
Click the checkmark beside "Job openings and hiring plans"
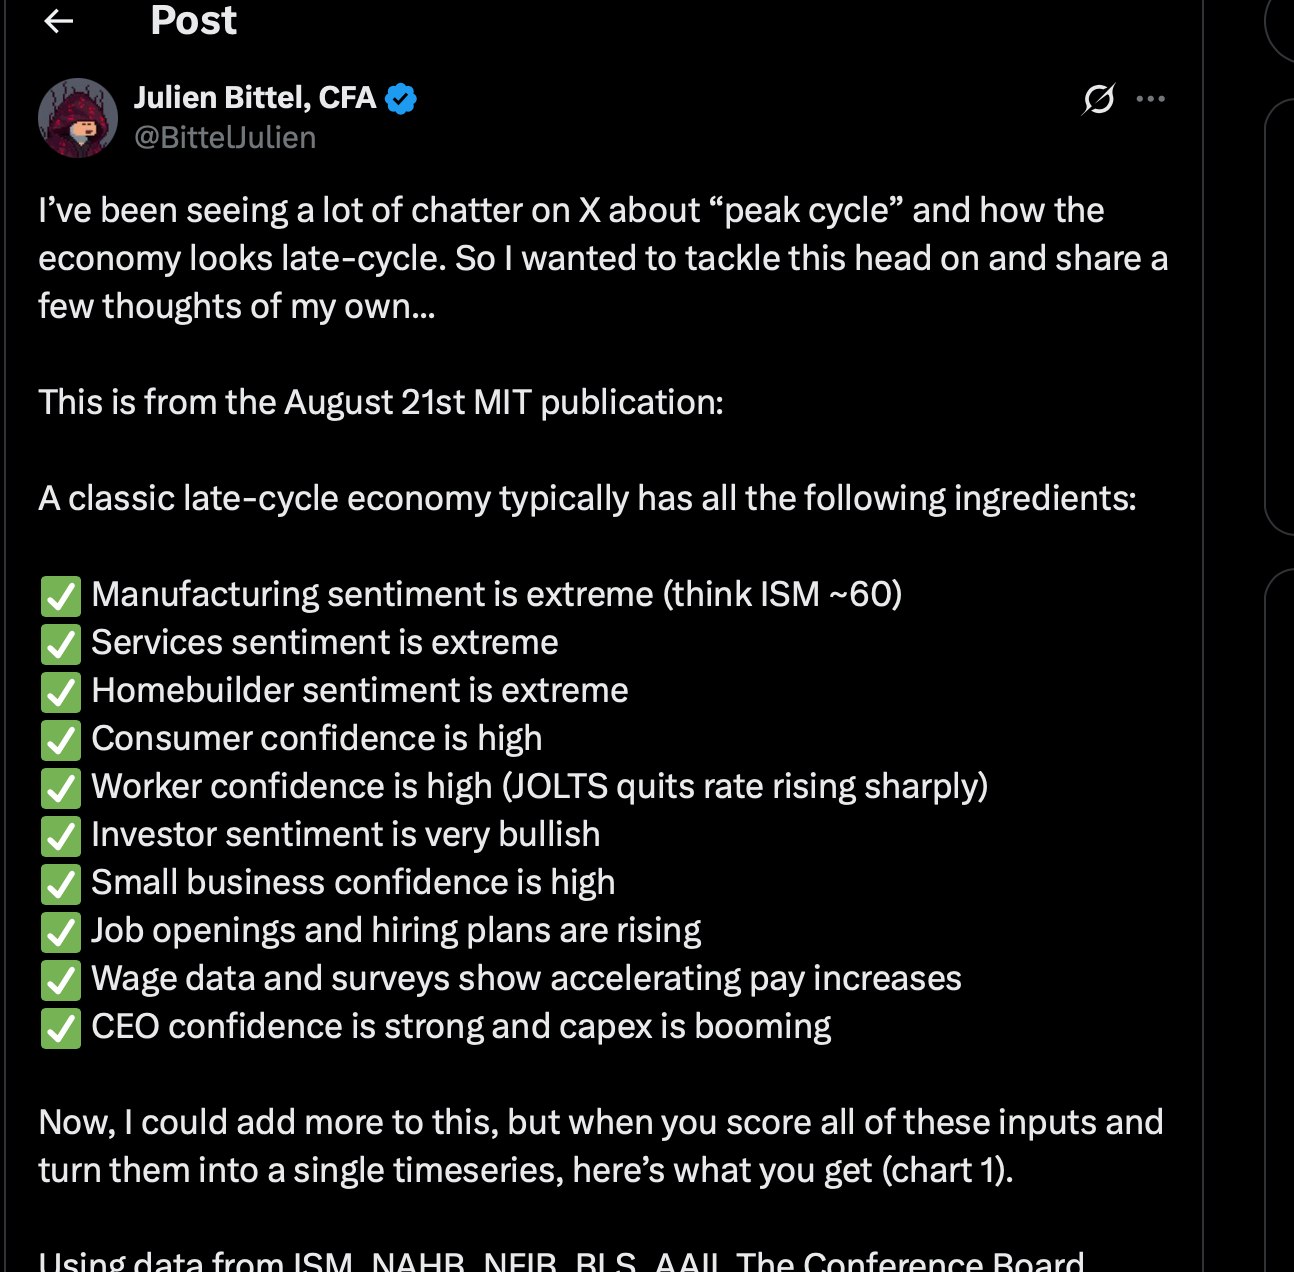61,932
